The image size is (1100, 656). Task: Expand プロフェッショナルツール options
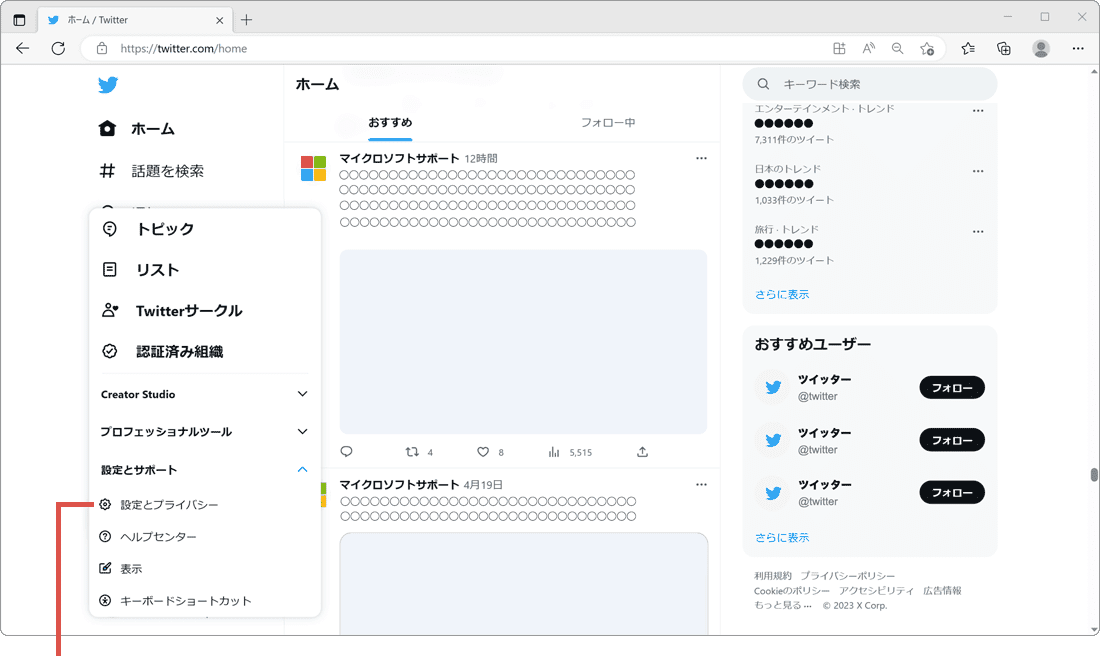[x=166, y=431]
